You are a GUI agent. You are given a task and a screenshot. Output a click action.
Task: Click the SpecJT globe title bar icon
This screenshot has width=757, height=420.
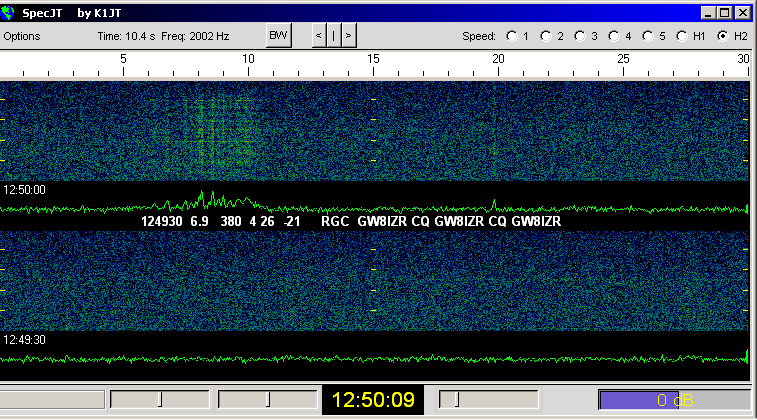click(x=7, y=13)
